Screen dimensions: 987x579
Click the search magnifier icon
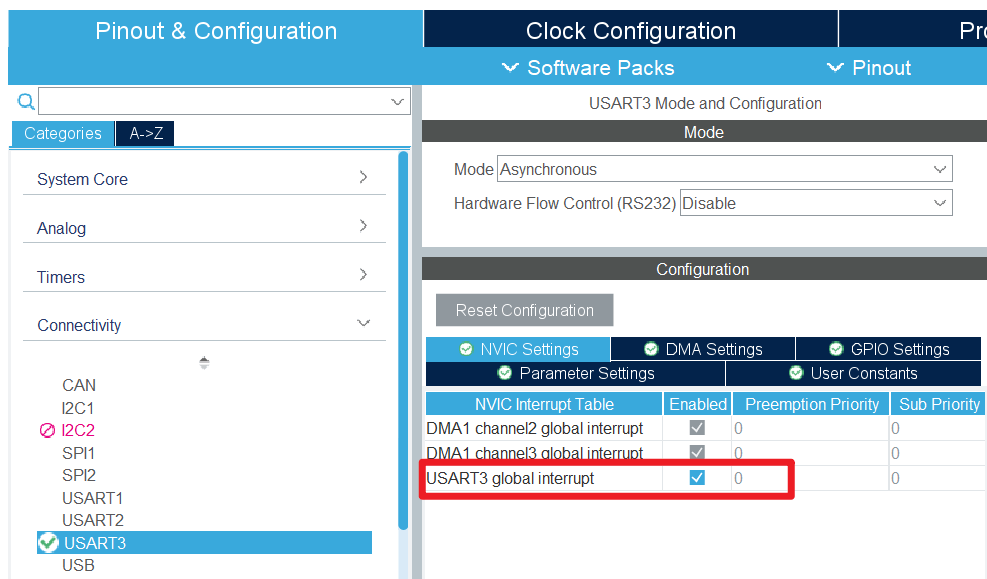pyautogui.click(x=26, y=101)
